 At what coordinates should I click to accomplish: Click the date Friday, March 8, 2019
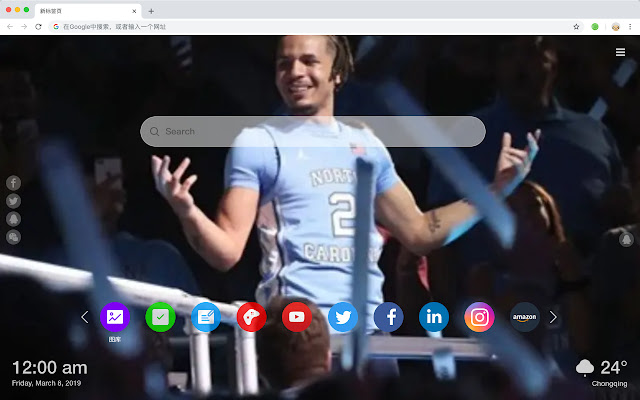pyautogui.click(x=47, y=383)
